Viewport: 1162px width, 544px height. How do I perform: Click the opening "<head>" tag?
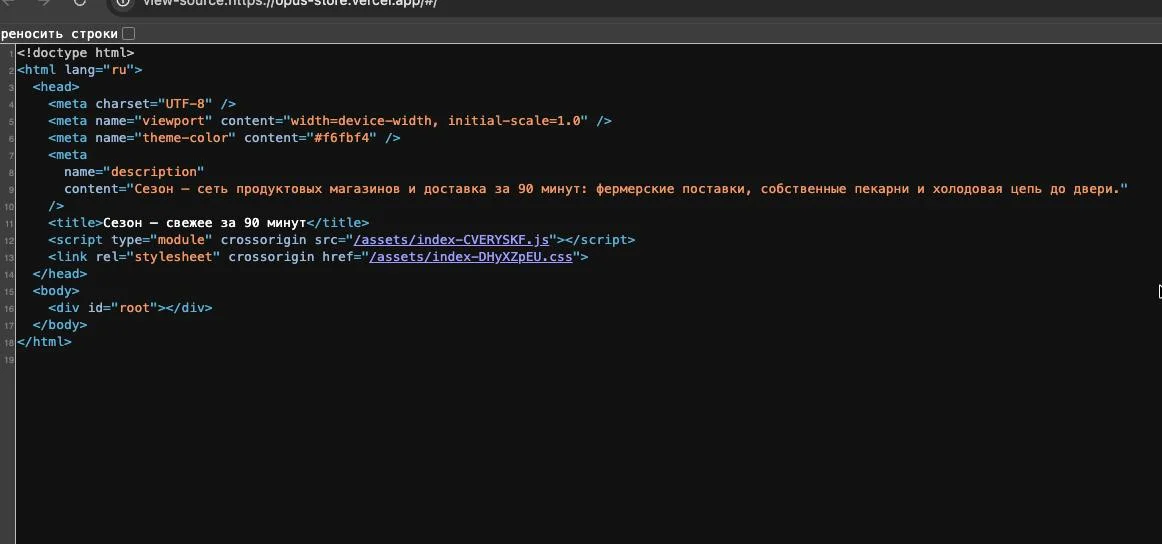point(56,87)
